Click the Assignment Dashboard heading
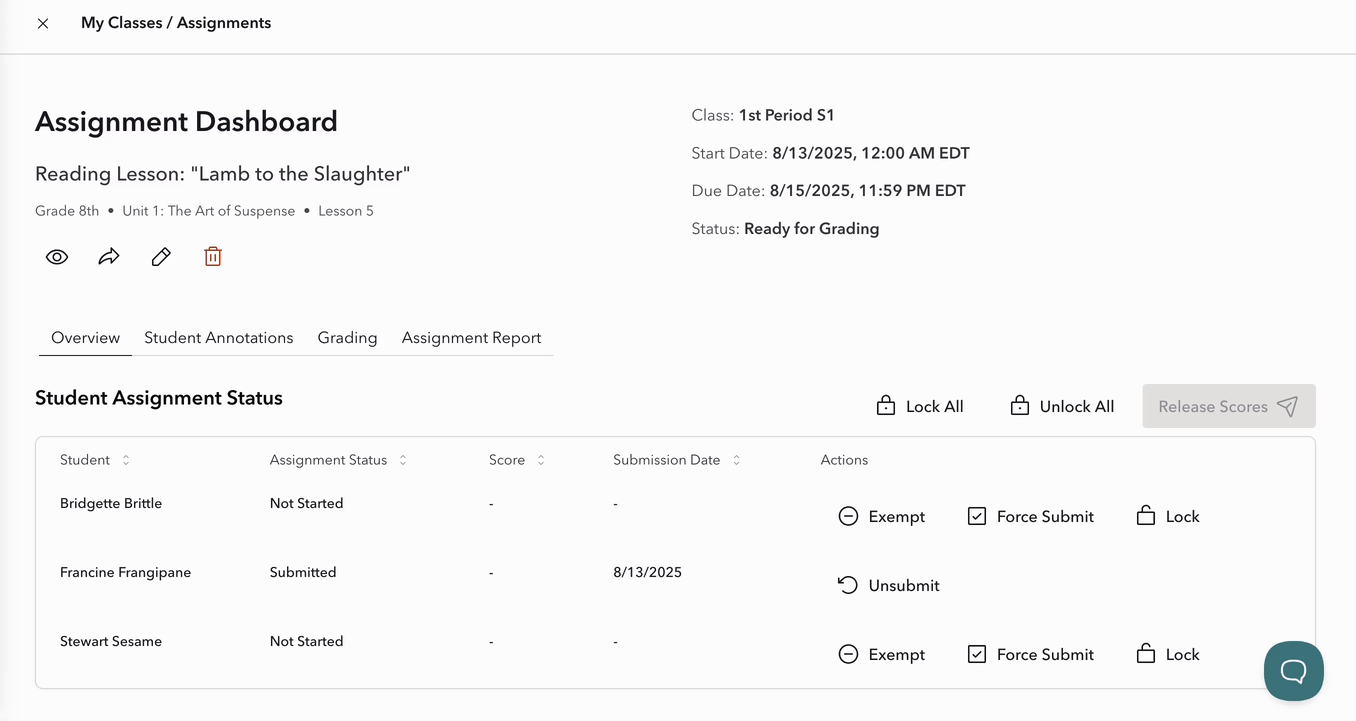This screenshot has height=721, width=1356. tap(186, 122)
